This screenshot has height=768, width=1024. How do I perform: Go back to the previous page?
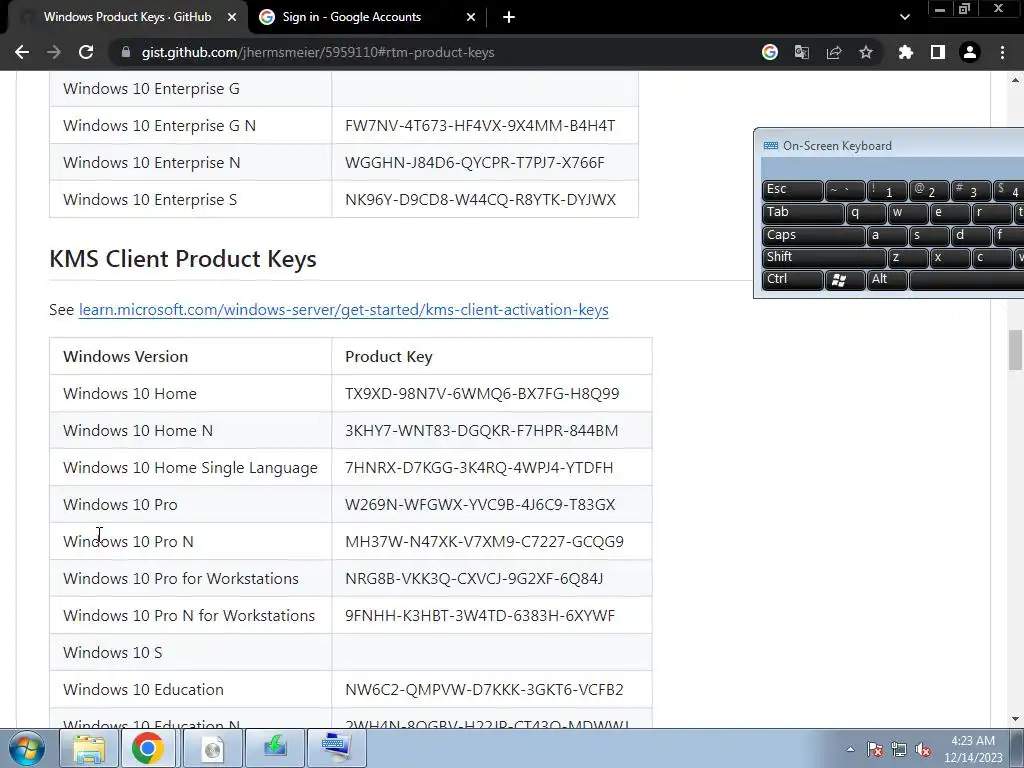tap(22, 52)
